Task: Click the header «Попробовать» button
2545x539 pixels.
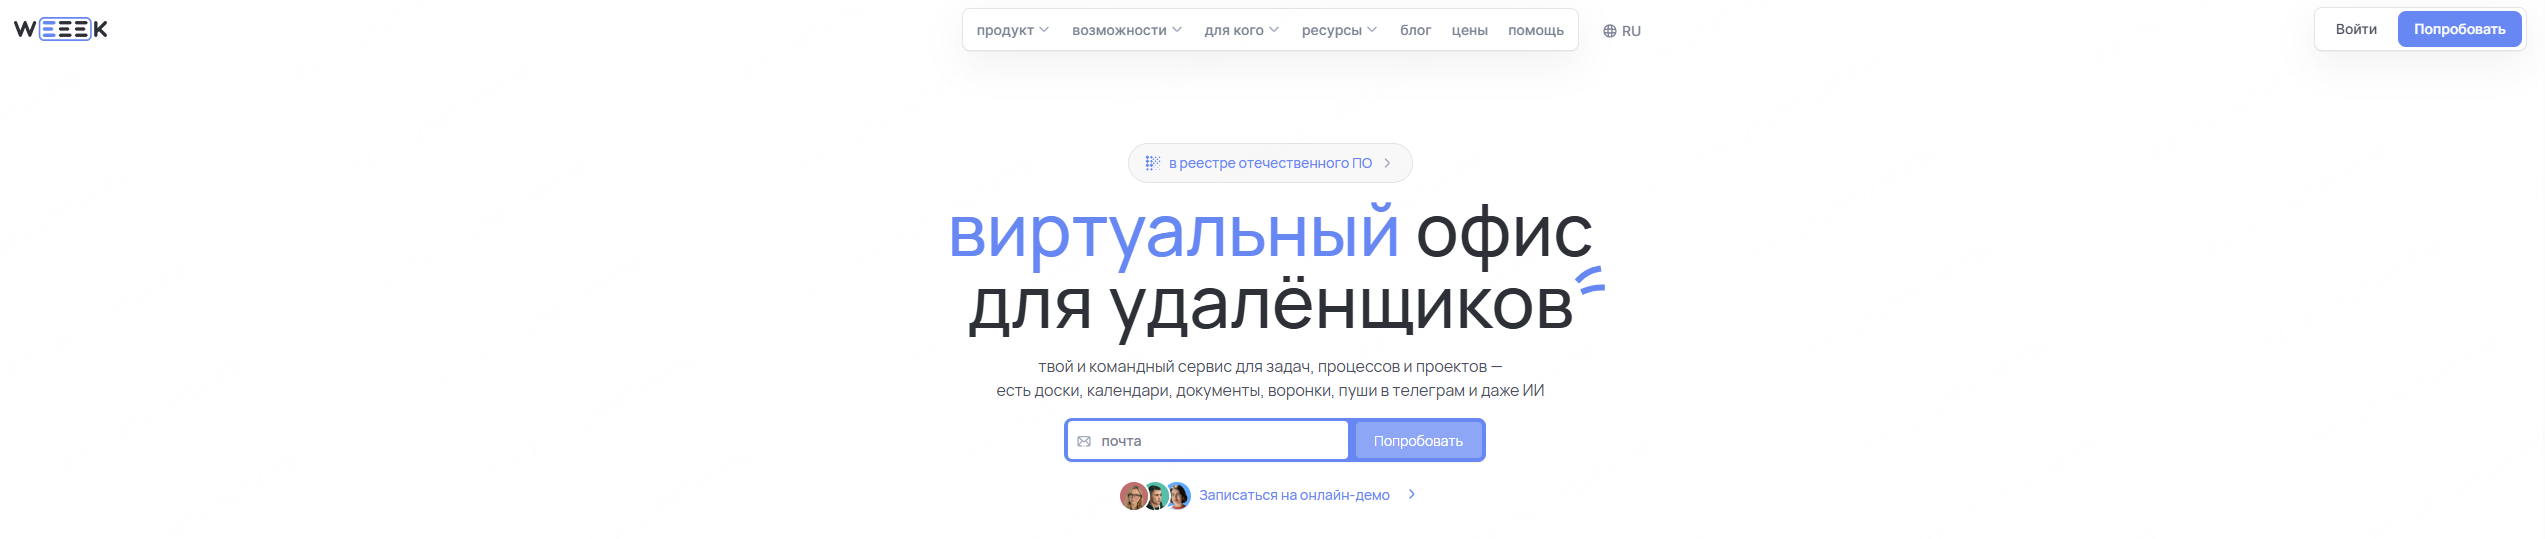Action: pyautogui.click(x=2459, y=29)
